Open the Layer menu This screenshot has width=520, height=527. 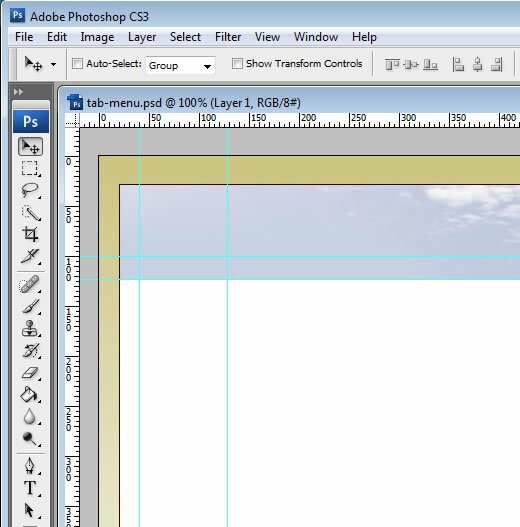tap(142, 37)
